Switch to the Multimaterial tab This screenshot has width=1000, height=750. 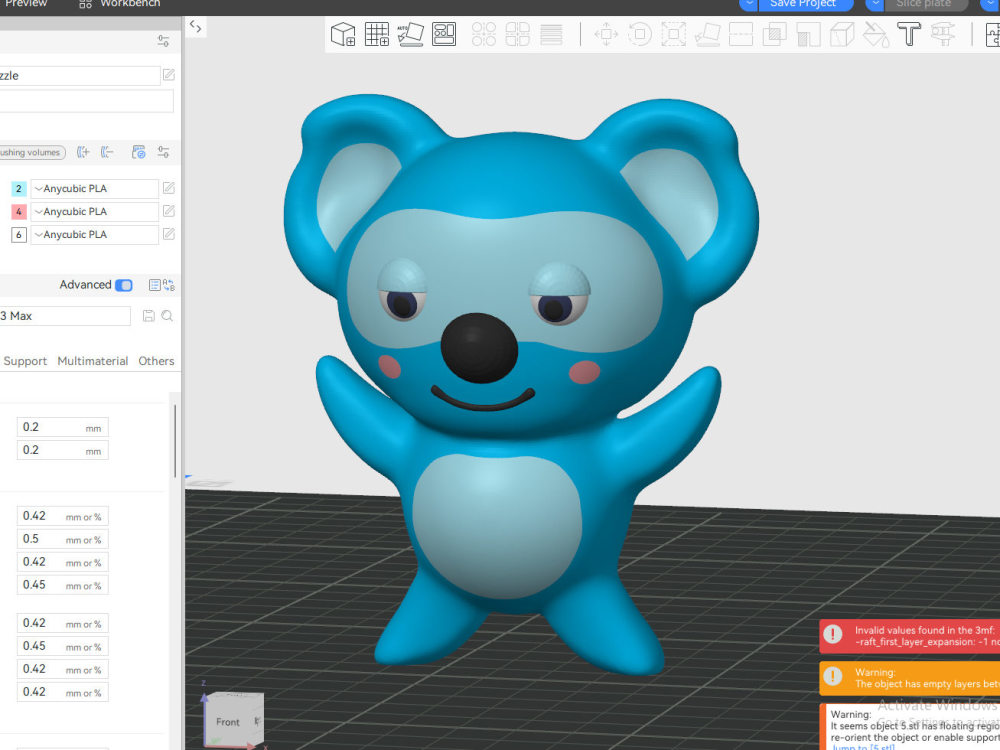click(92, 361)
